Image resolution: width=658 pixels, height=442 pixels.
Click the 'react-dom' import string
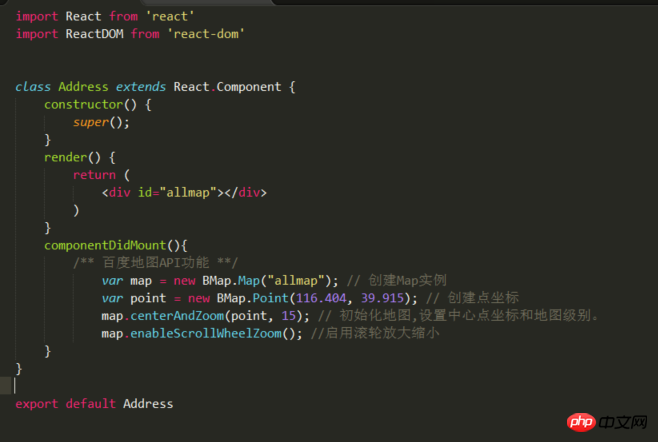coord(206,34)
